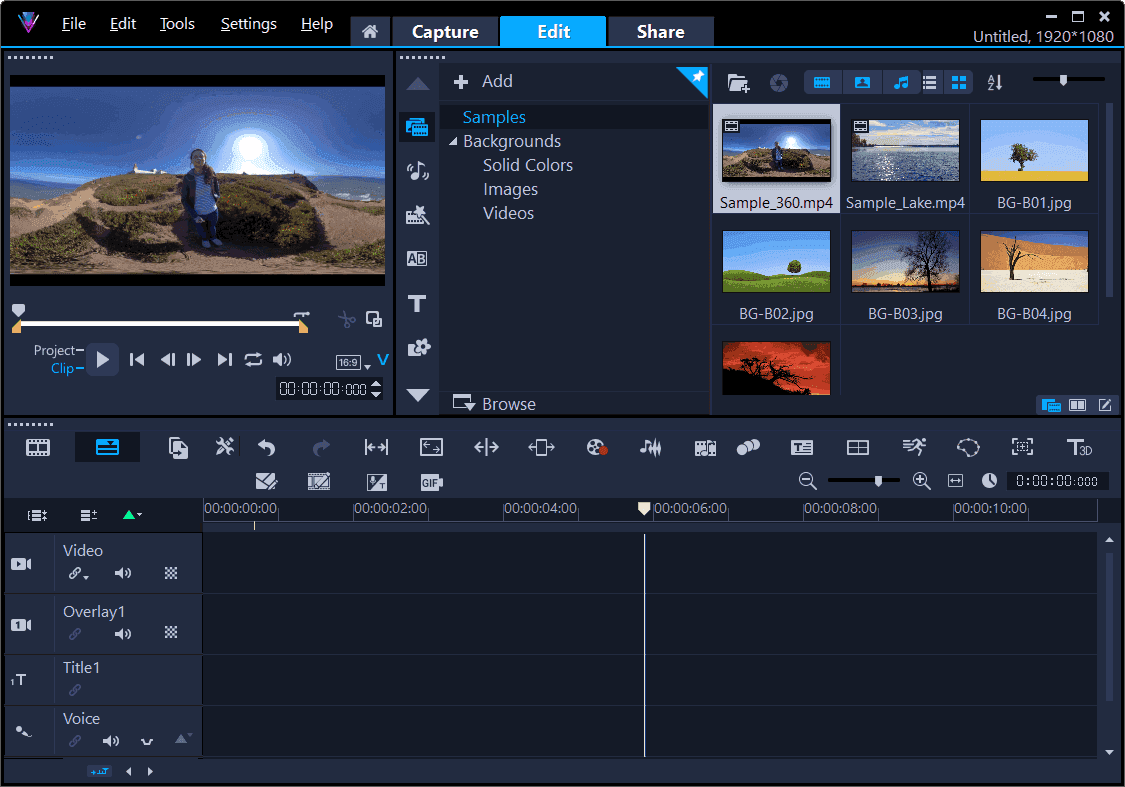Open the Title library T icon

(417, 303)
